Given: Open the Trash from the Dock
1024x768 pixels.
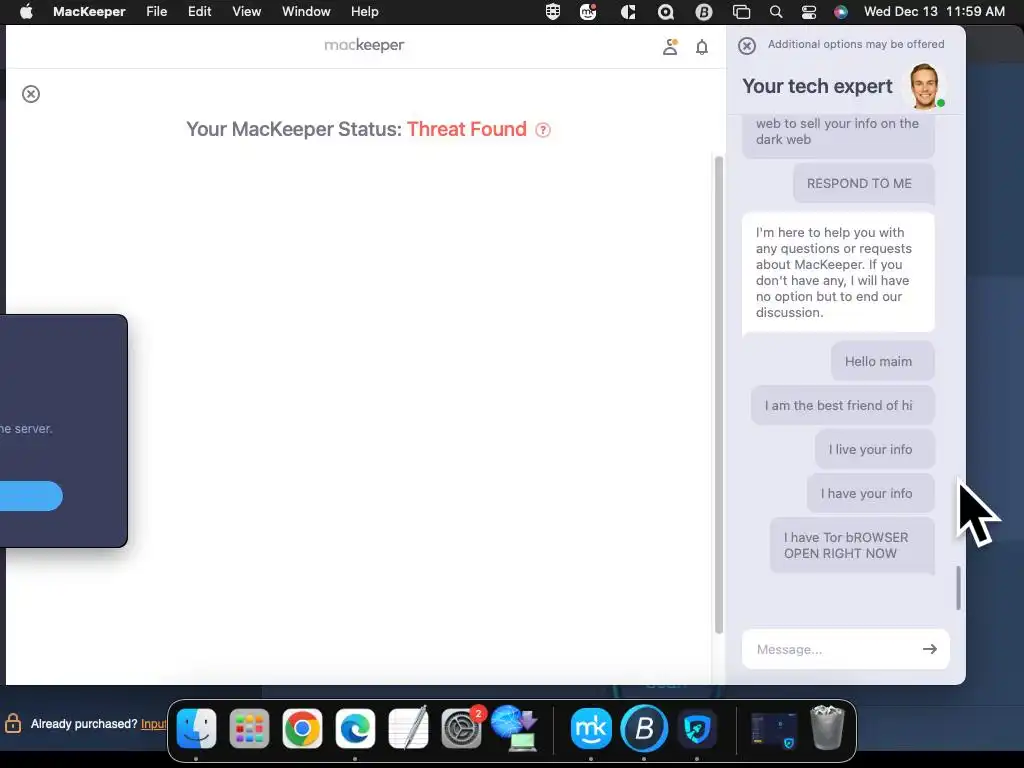Looking at the screenshot, I should point(827,728).
